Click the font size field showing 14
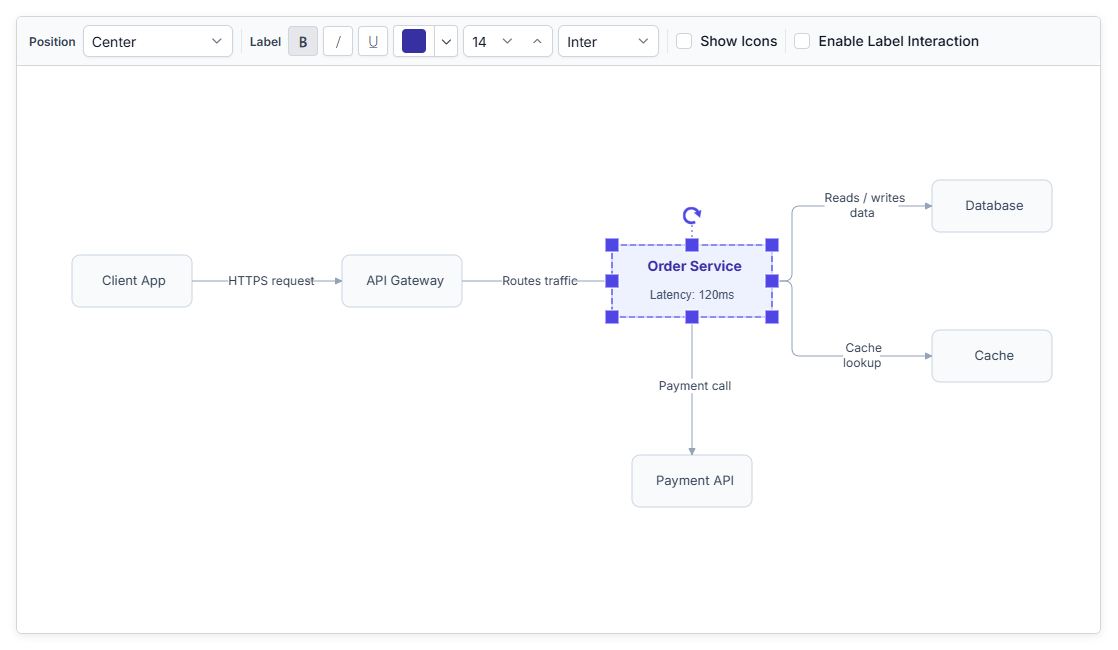Screen dimensions: 1118x650 tap(480, 42)
